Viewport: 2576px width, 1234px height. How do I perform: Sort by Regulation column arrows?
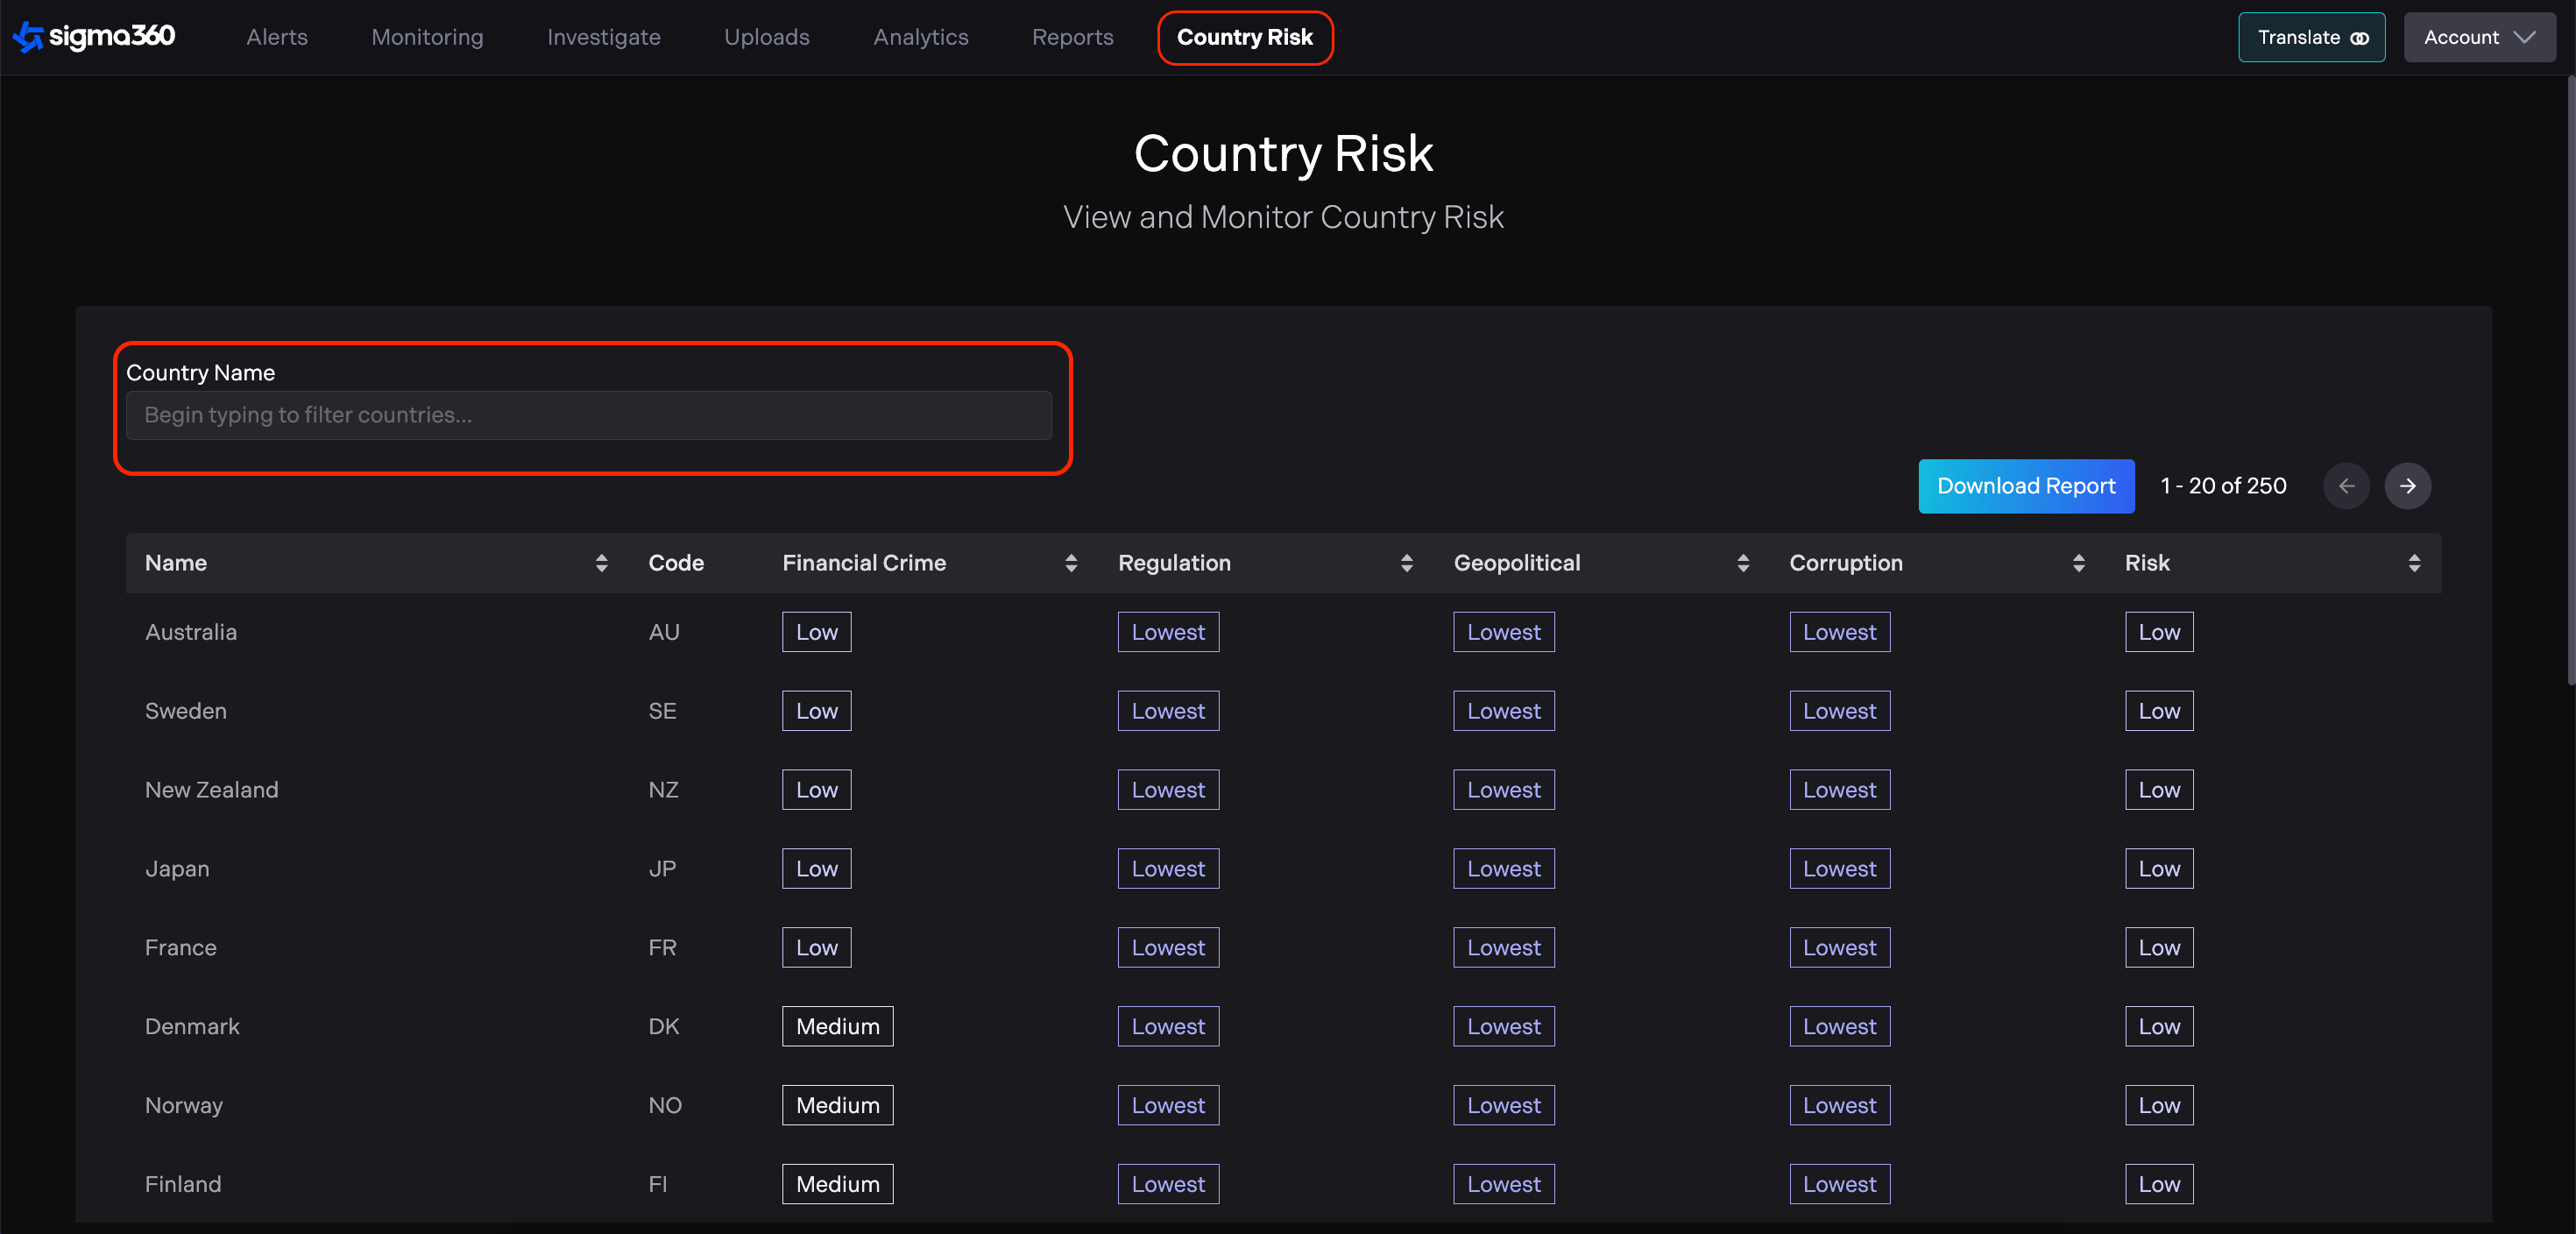click(x=1406, y=563)
